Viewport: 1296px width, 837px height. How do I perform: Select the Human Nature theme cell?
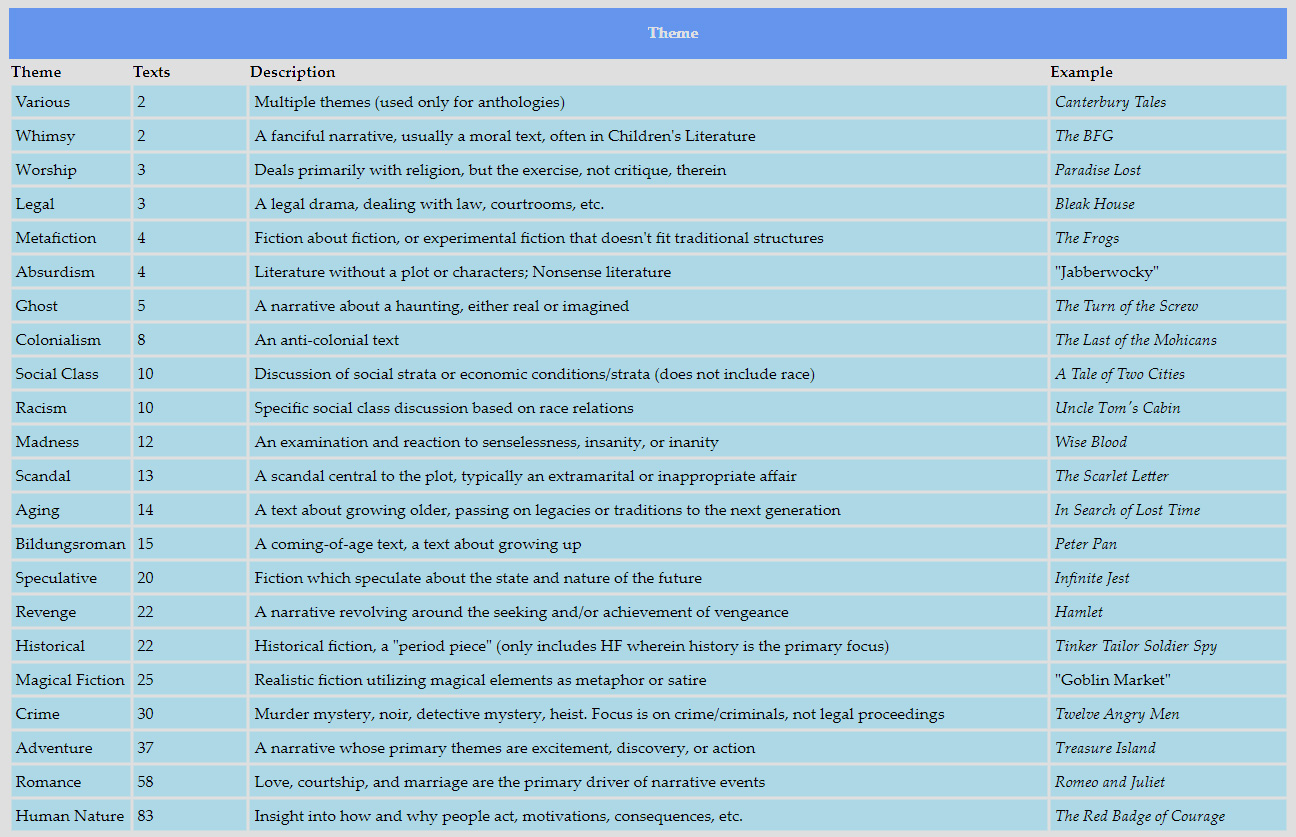click(70, 816)
